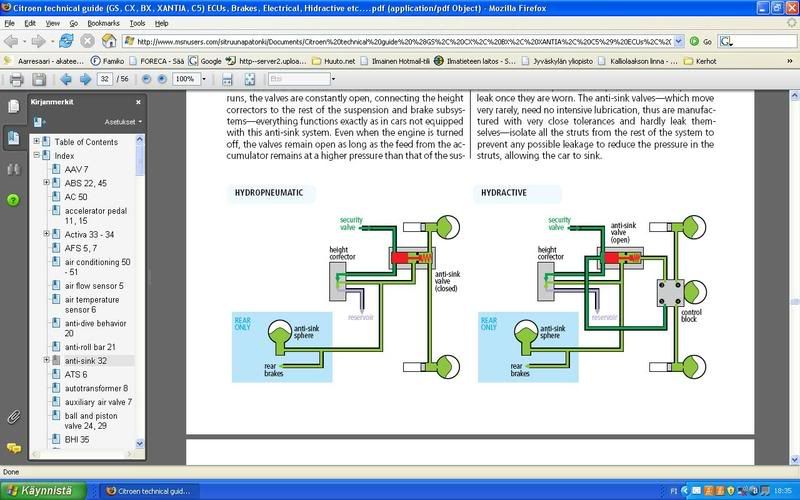
Task: Go to previous PDF page
Action: click(66, 79)
